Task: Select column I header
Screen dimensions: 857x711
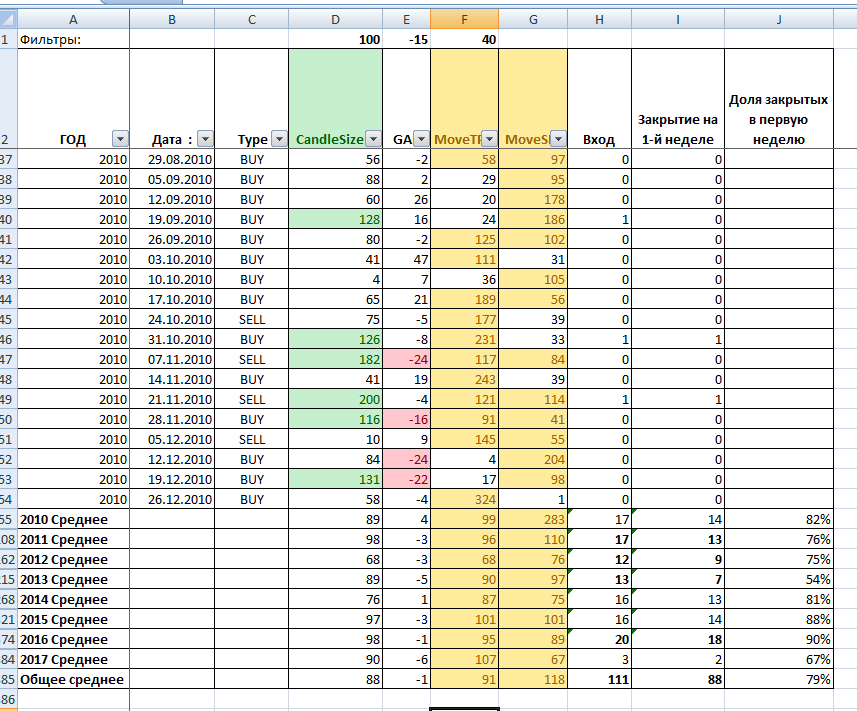Action: 678,20
